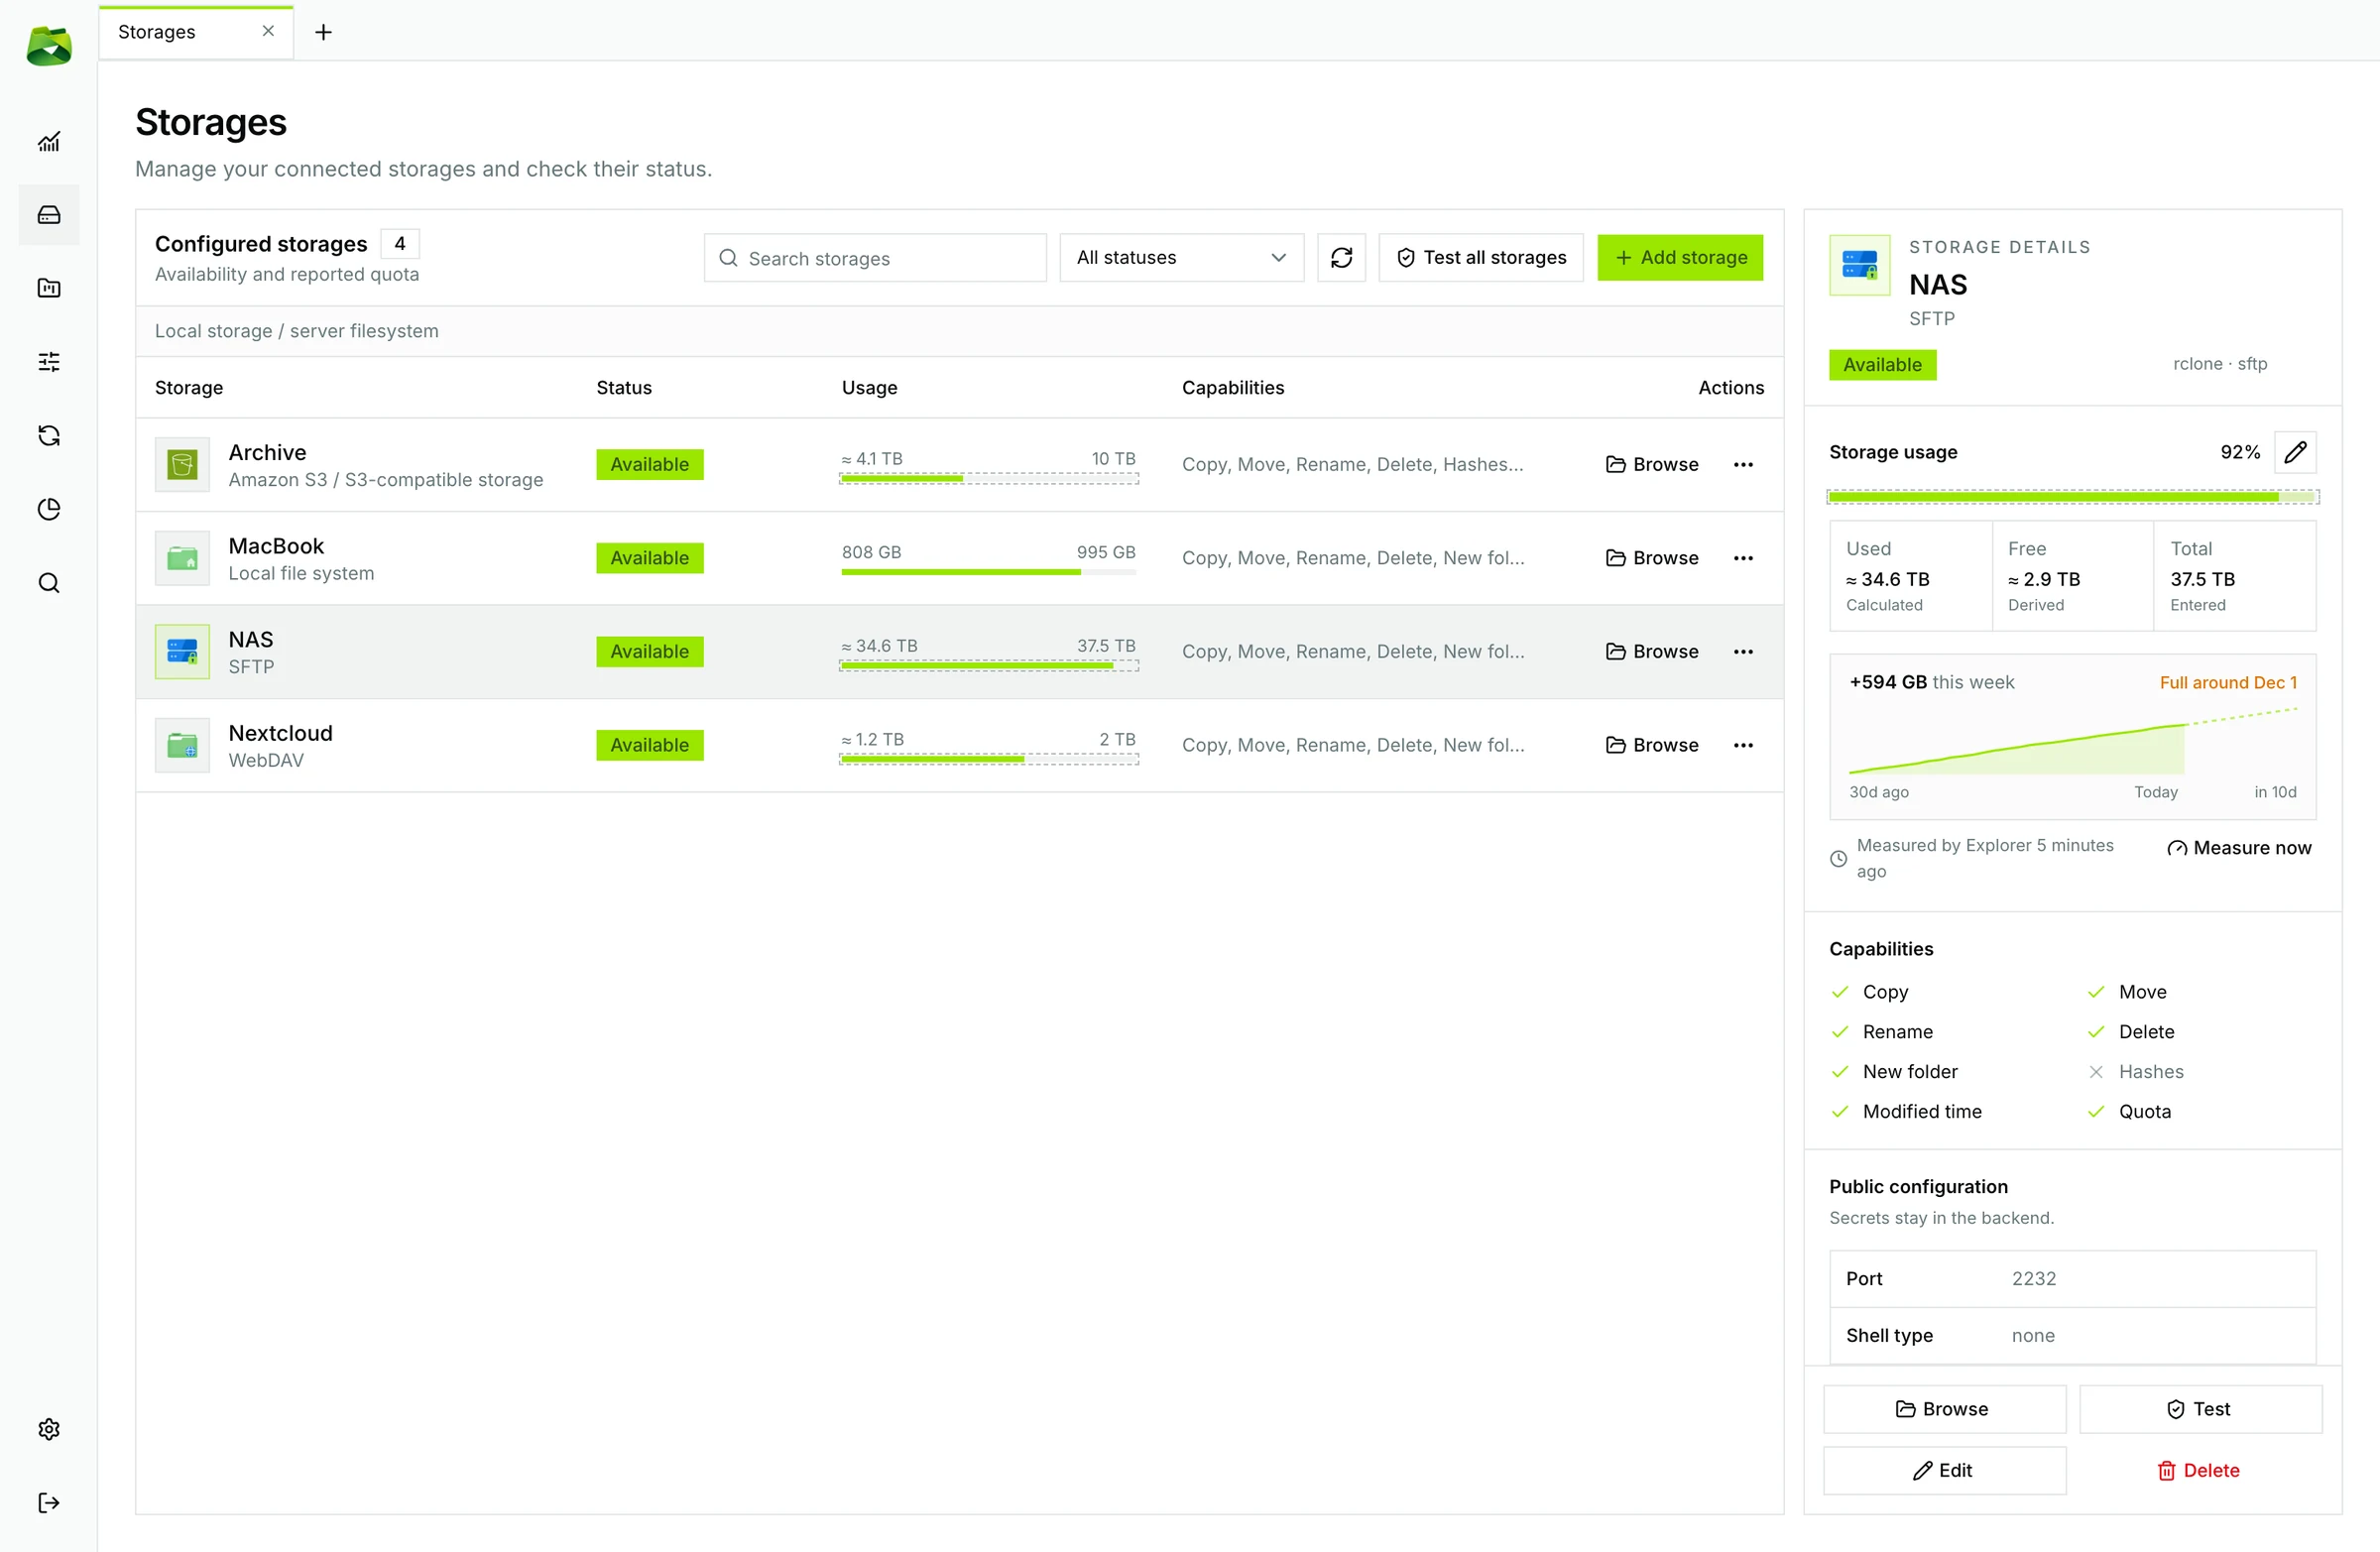This screenshot has height=1552, width=2380.
Task: Open the search sidebar icon
Action: point(49,583)
